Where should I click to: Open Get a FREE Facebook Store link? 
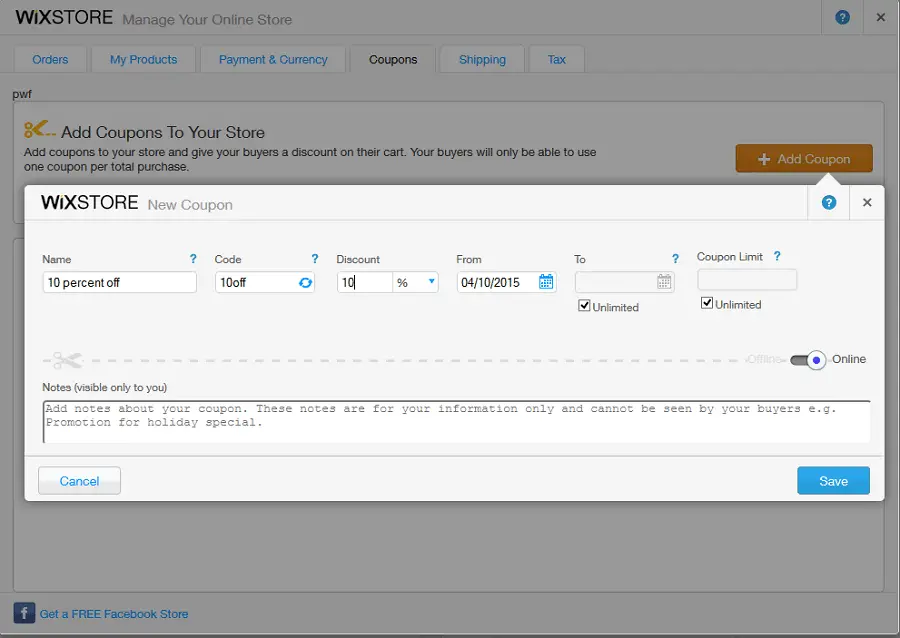[x=114, y=614]
